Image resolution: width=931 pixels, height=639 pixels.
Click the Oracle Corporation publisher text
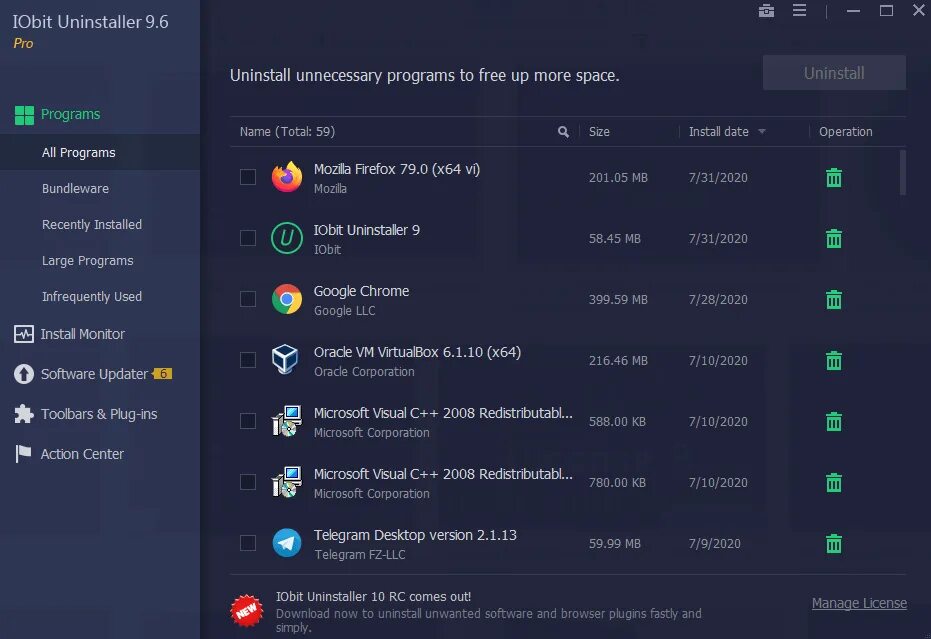click(x=364, y=372)
